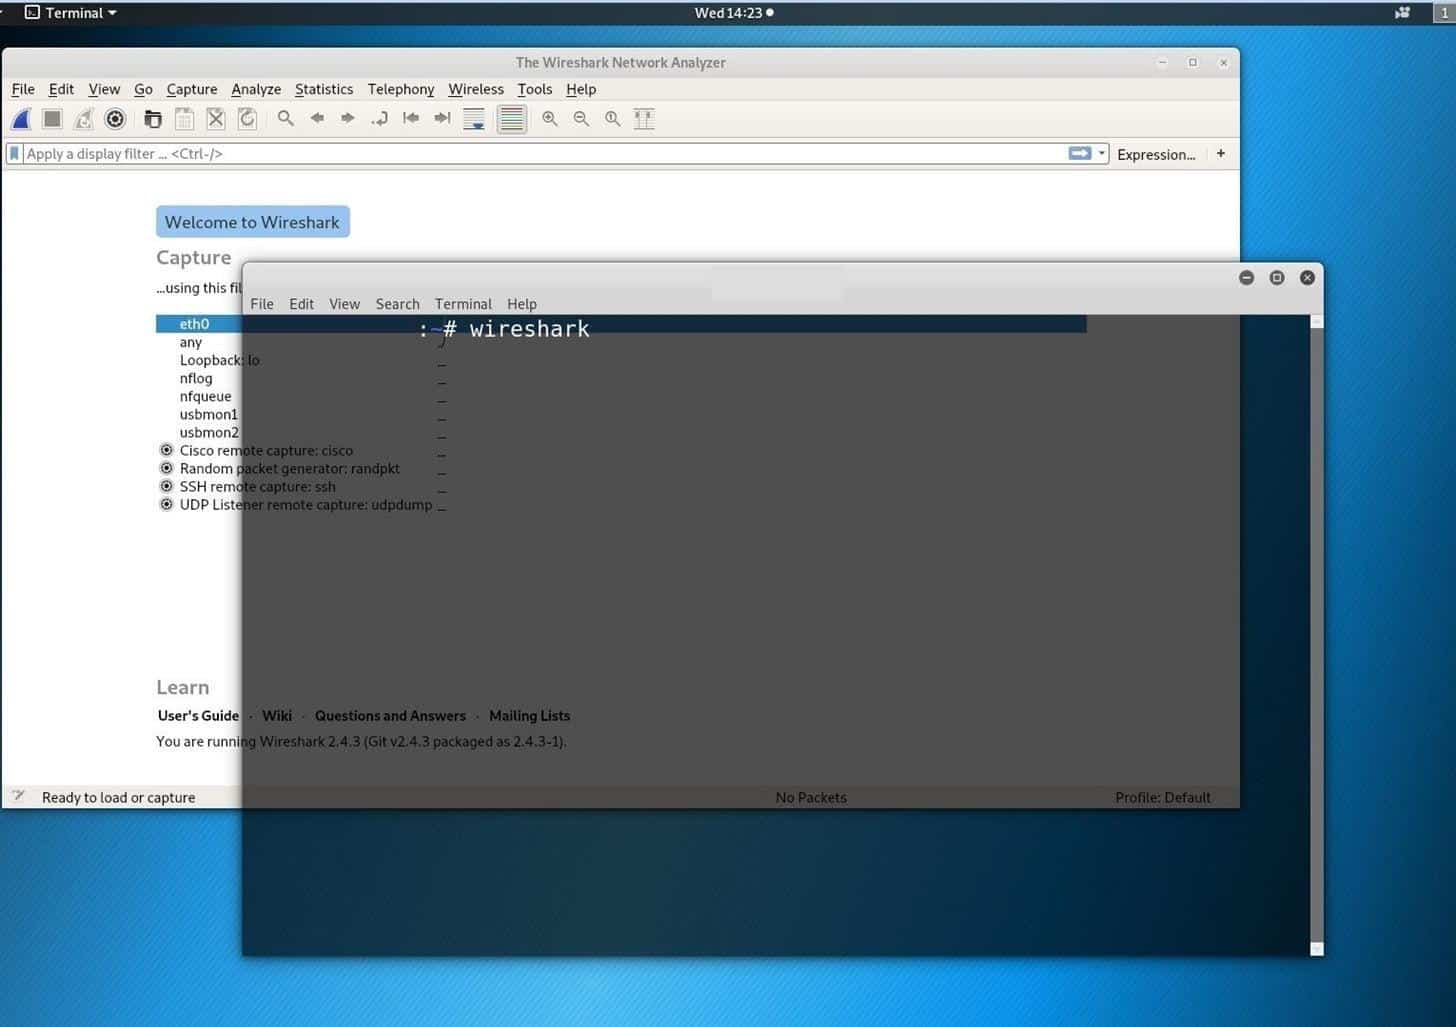This screenshot has height=1027, width=1456.
Task: Open the Wireless menu
Action: tap(476, 89)
